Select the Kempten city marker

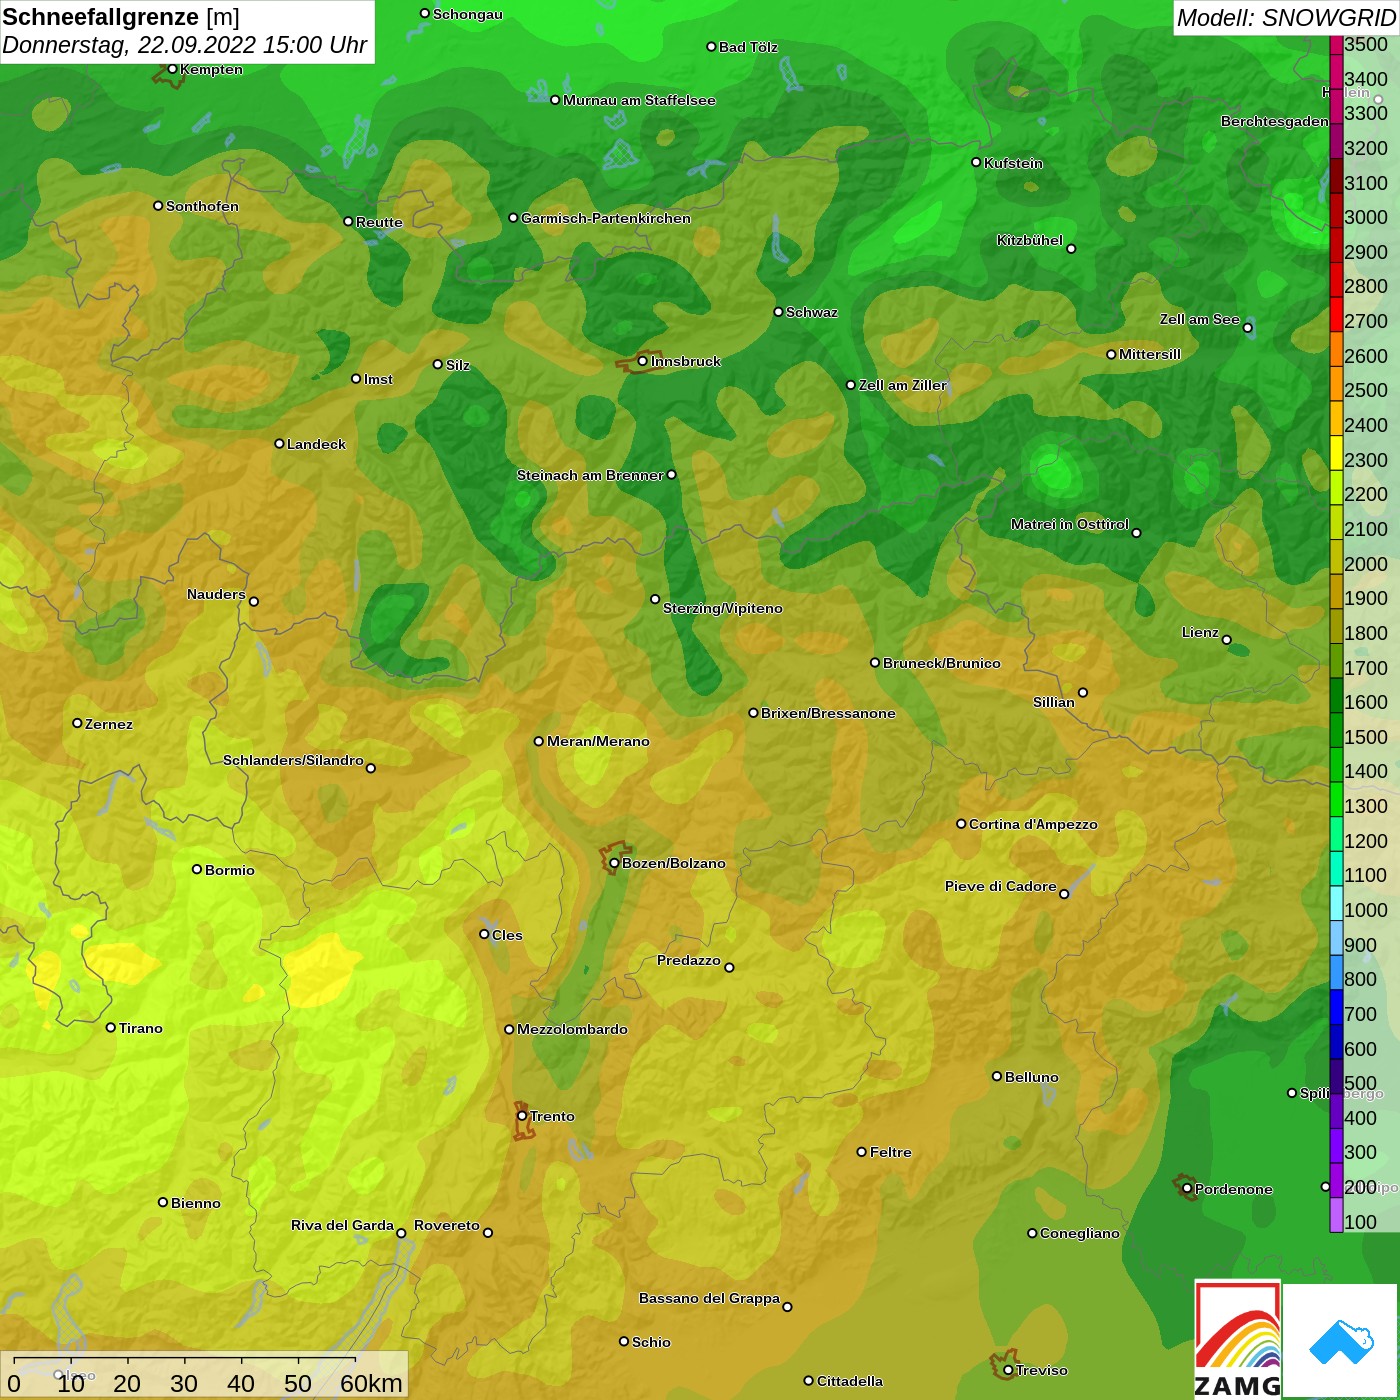(x=172, y=69)
